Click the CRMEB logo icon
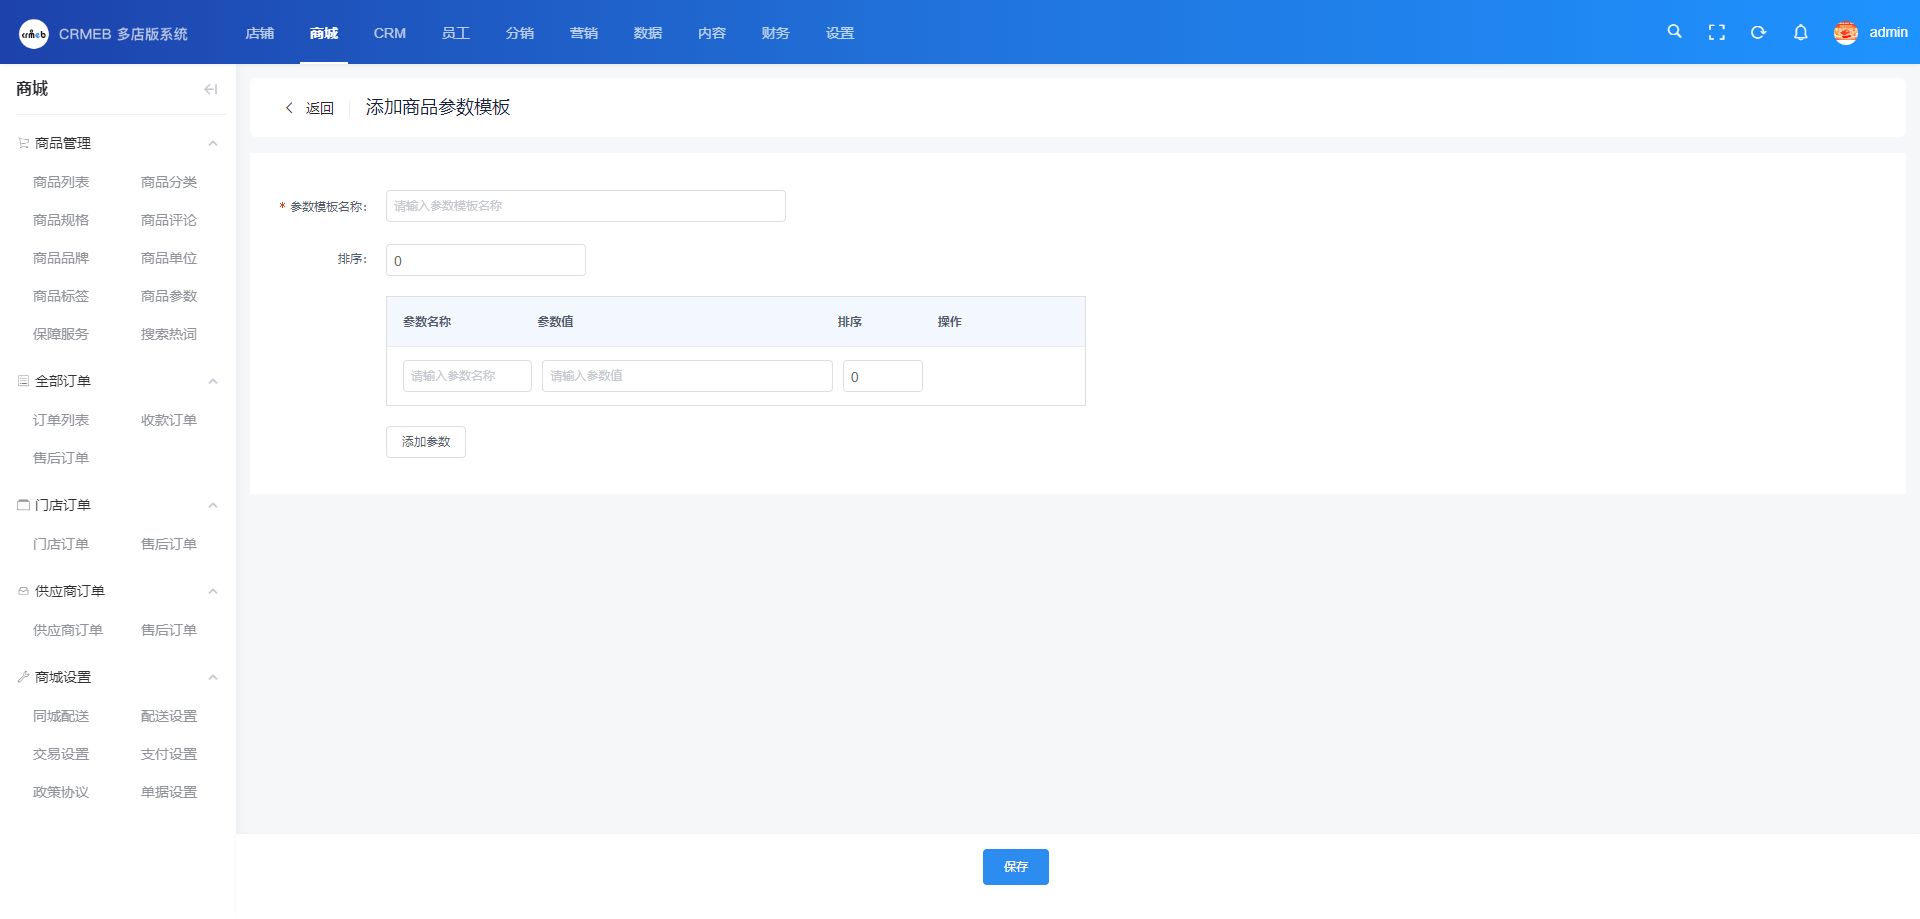 33,33
